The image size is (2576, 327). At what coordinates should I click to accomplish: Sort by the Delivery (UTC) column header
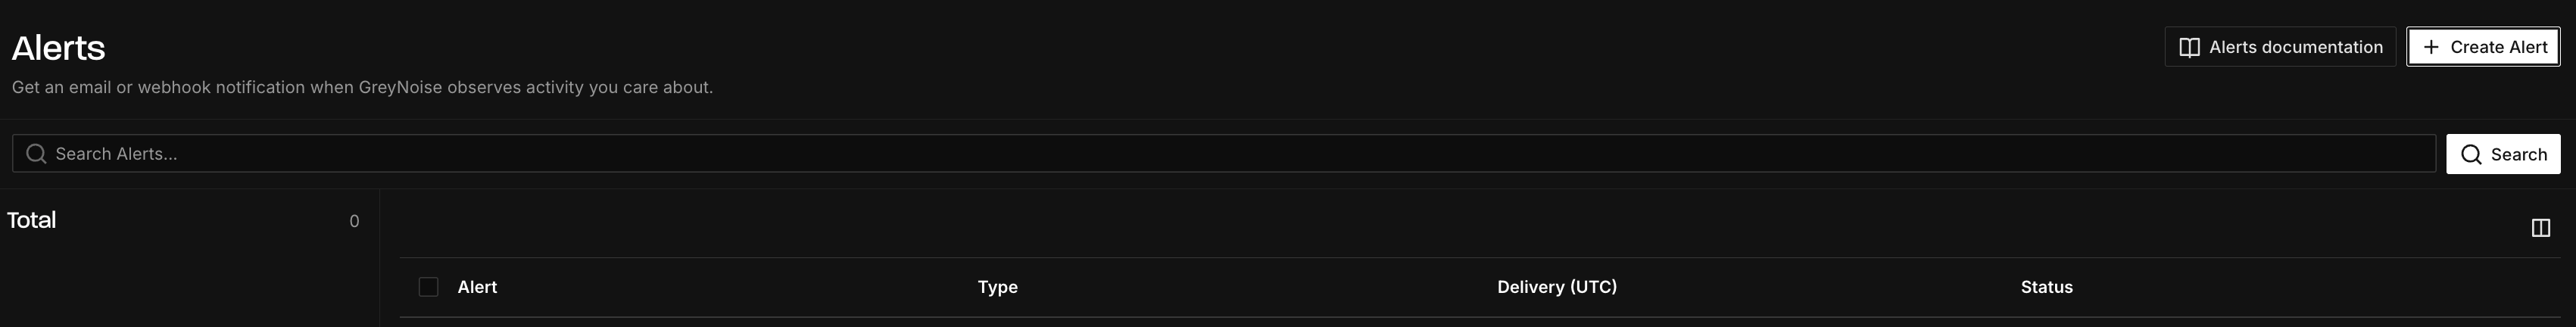tap(1556, 287)
